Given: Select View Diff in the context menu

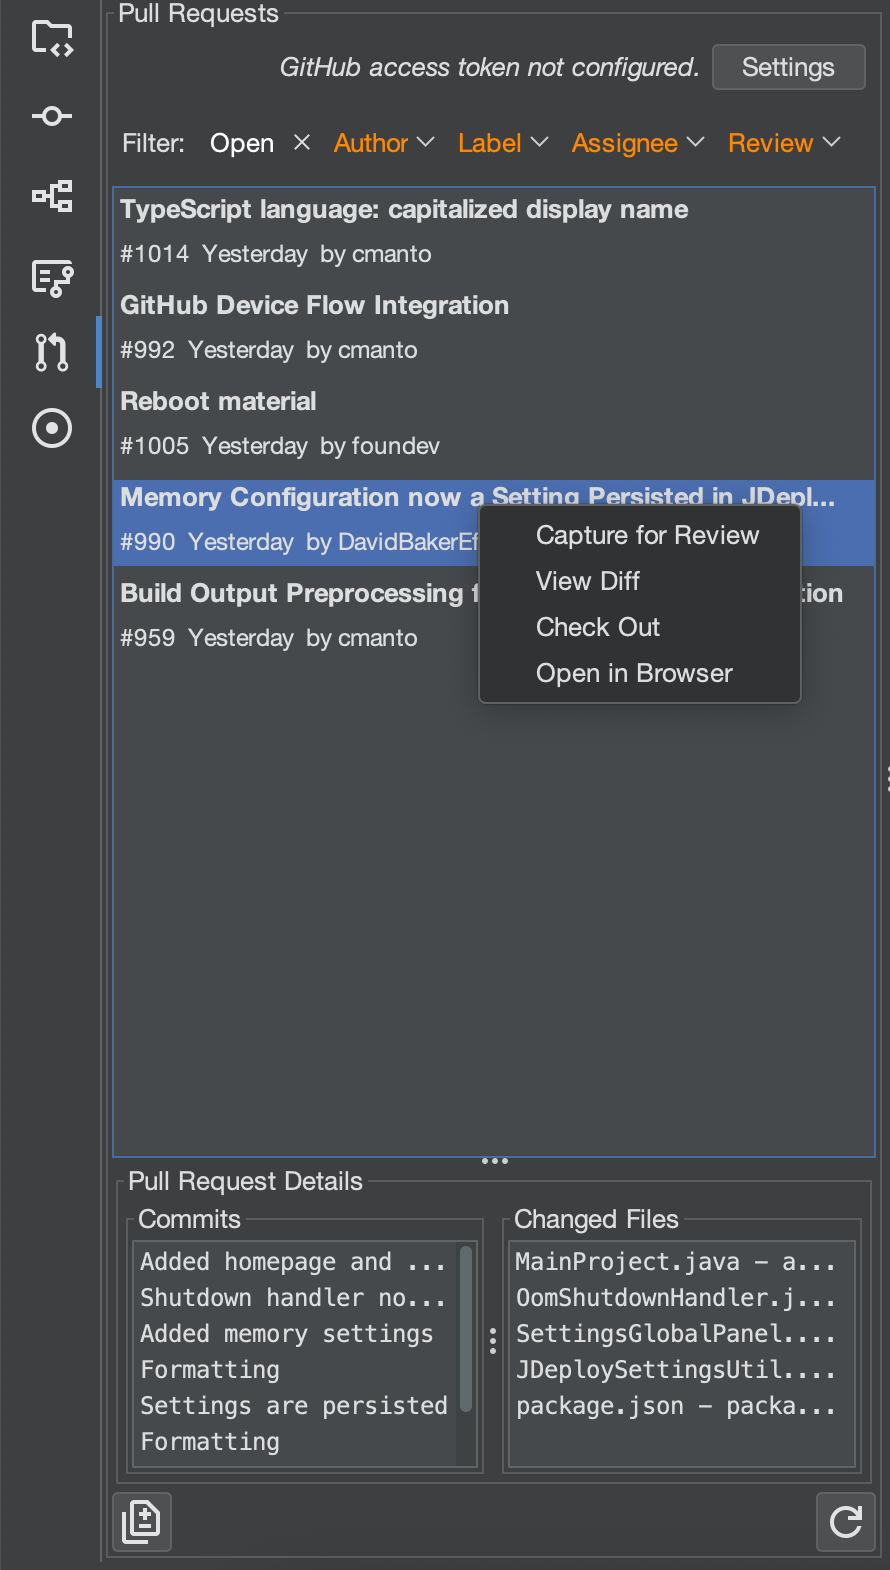Looking at the screenshot, I should (x=588, y=581).
